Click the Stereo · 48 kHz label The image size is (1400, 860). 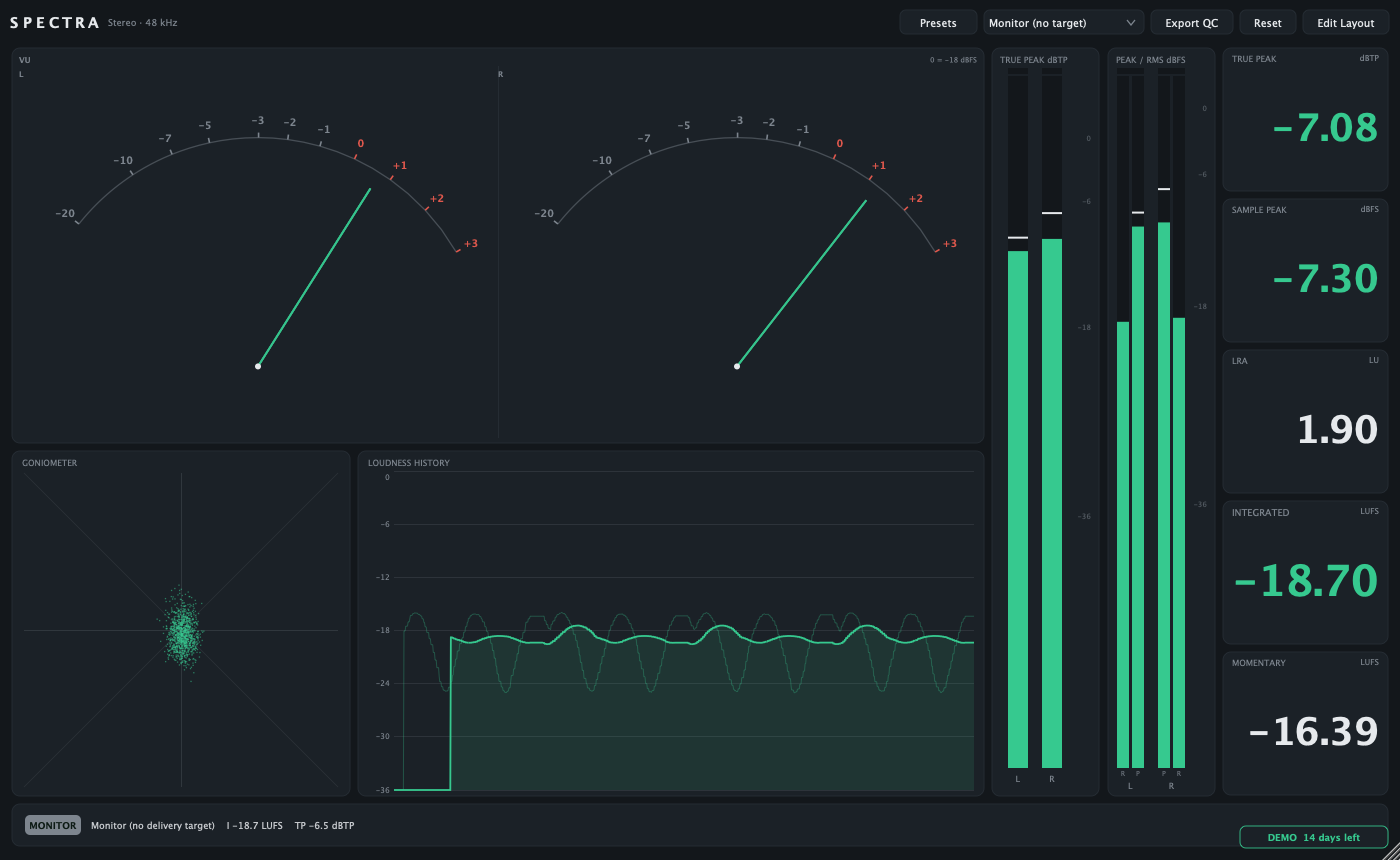tap(143, 22)
